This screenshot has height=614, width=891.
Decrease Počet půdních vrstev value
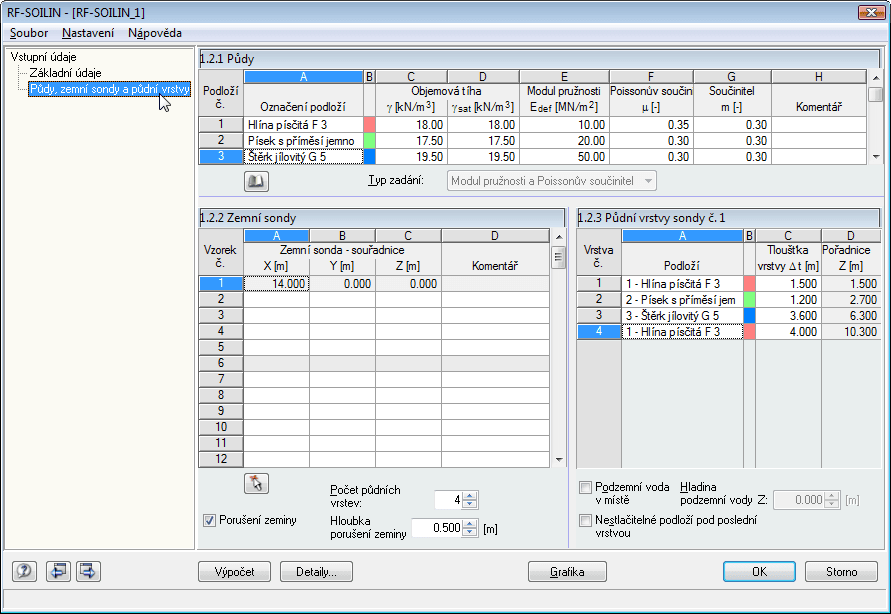[x=469, y=504]
